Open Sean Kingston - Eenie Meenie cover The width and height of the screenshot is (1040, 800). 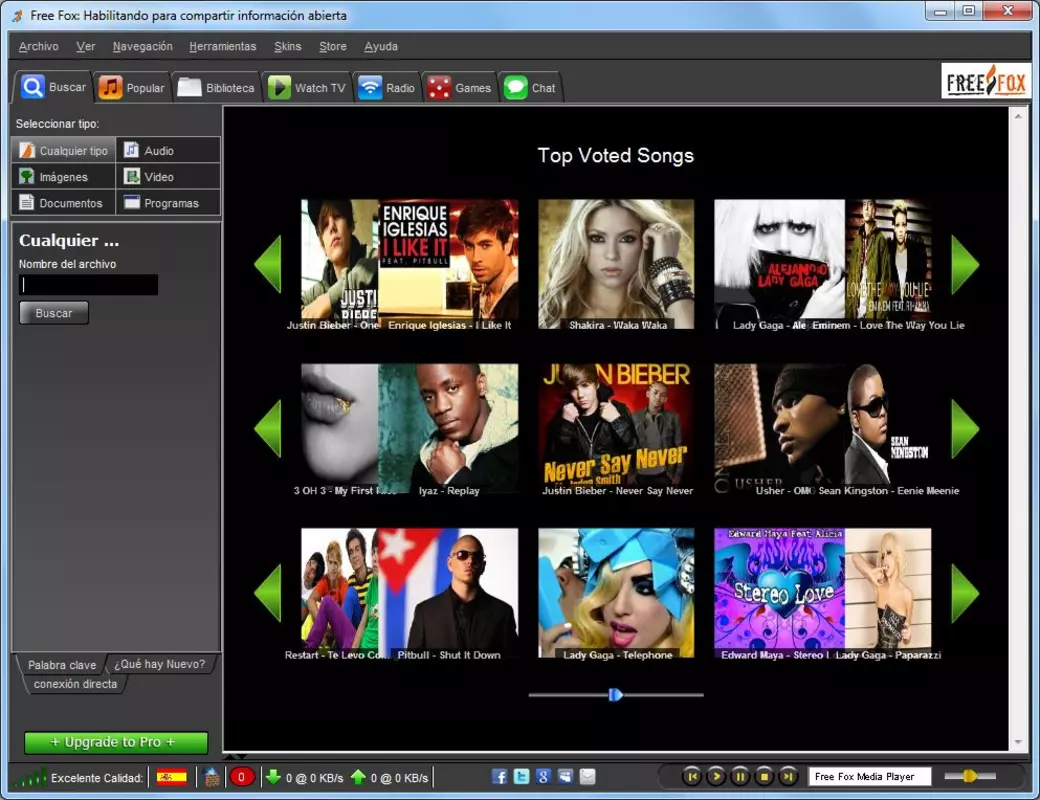[x=888, y=429]
